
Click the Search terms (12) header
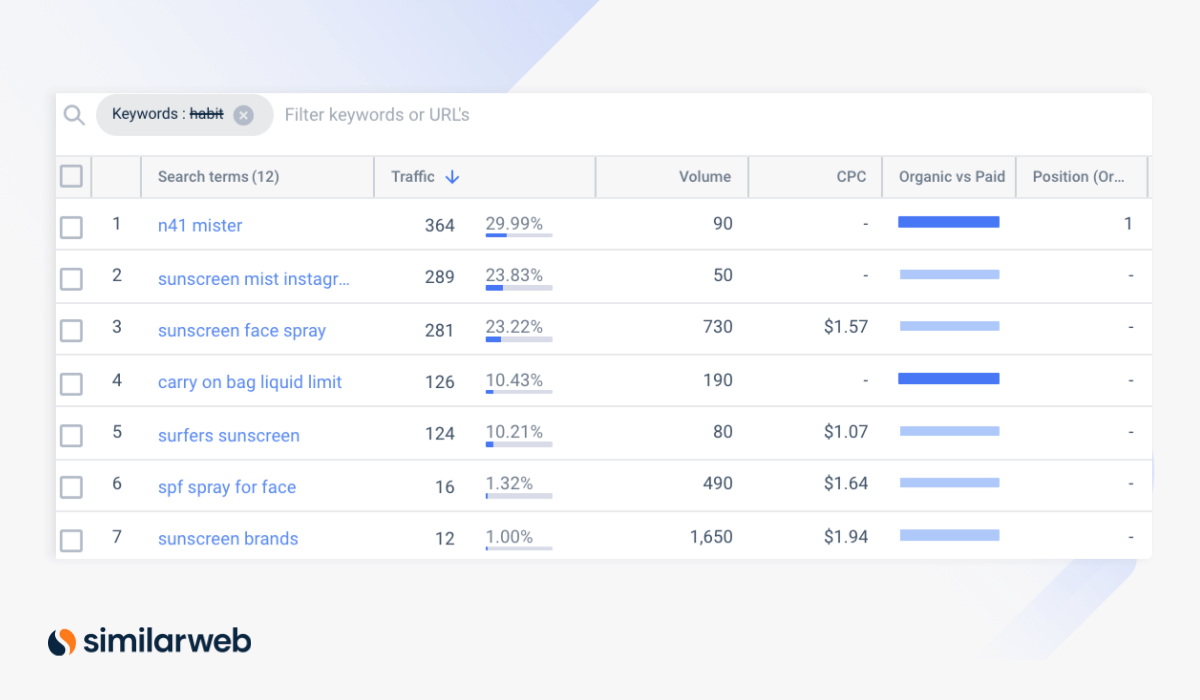[218, 177]
